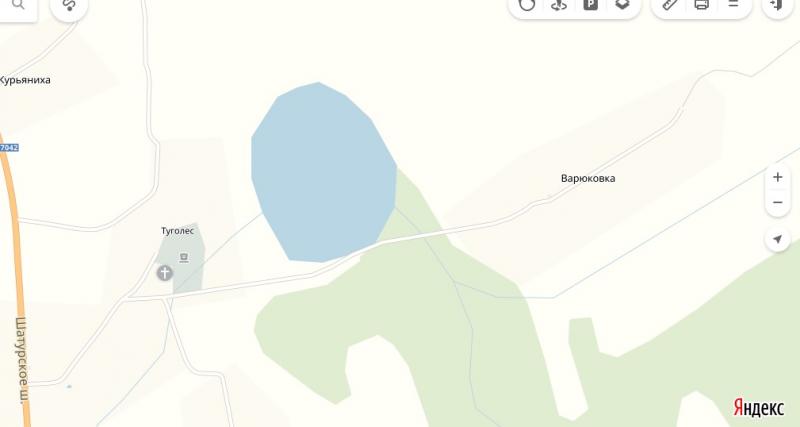
Task: Zoom in with the plus button
Action: click(x=778, y=177)
